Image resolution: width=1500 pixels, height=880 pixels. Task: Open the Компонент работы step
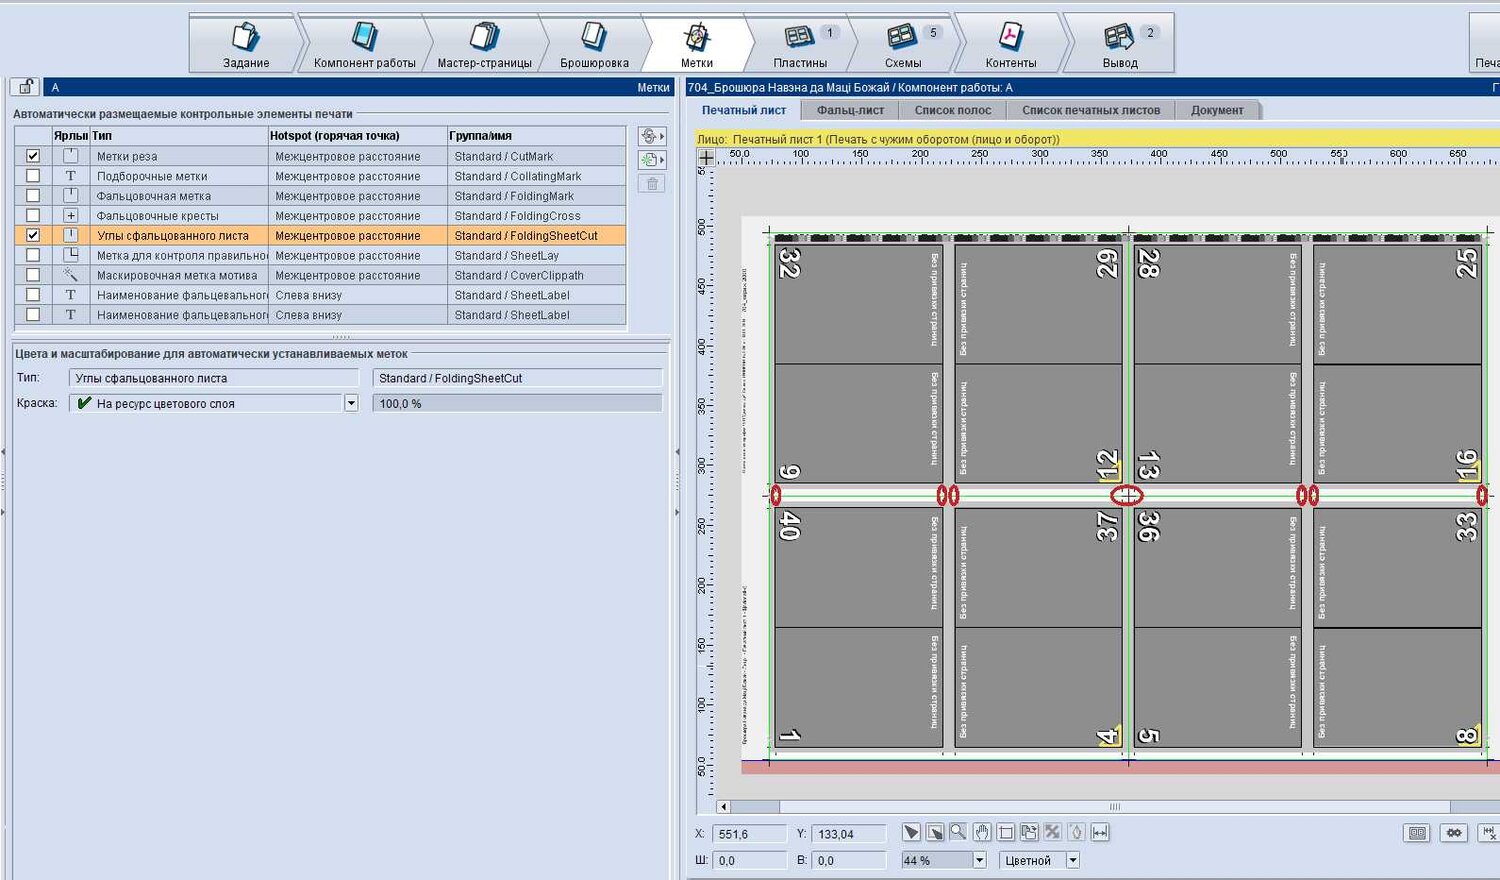[x=364, y=42]
